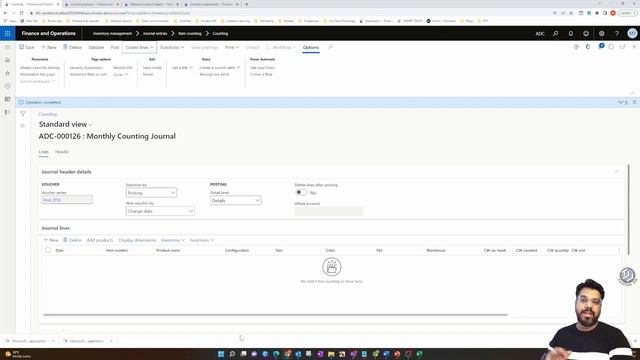Switch to the Lines tab
This screenshot has height=360, width=640.
point(43,152)
